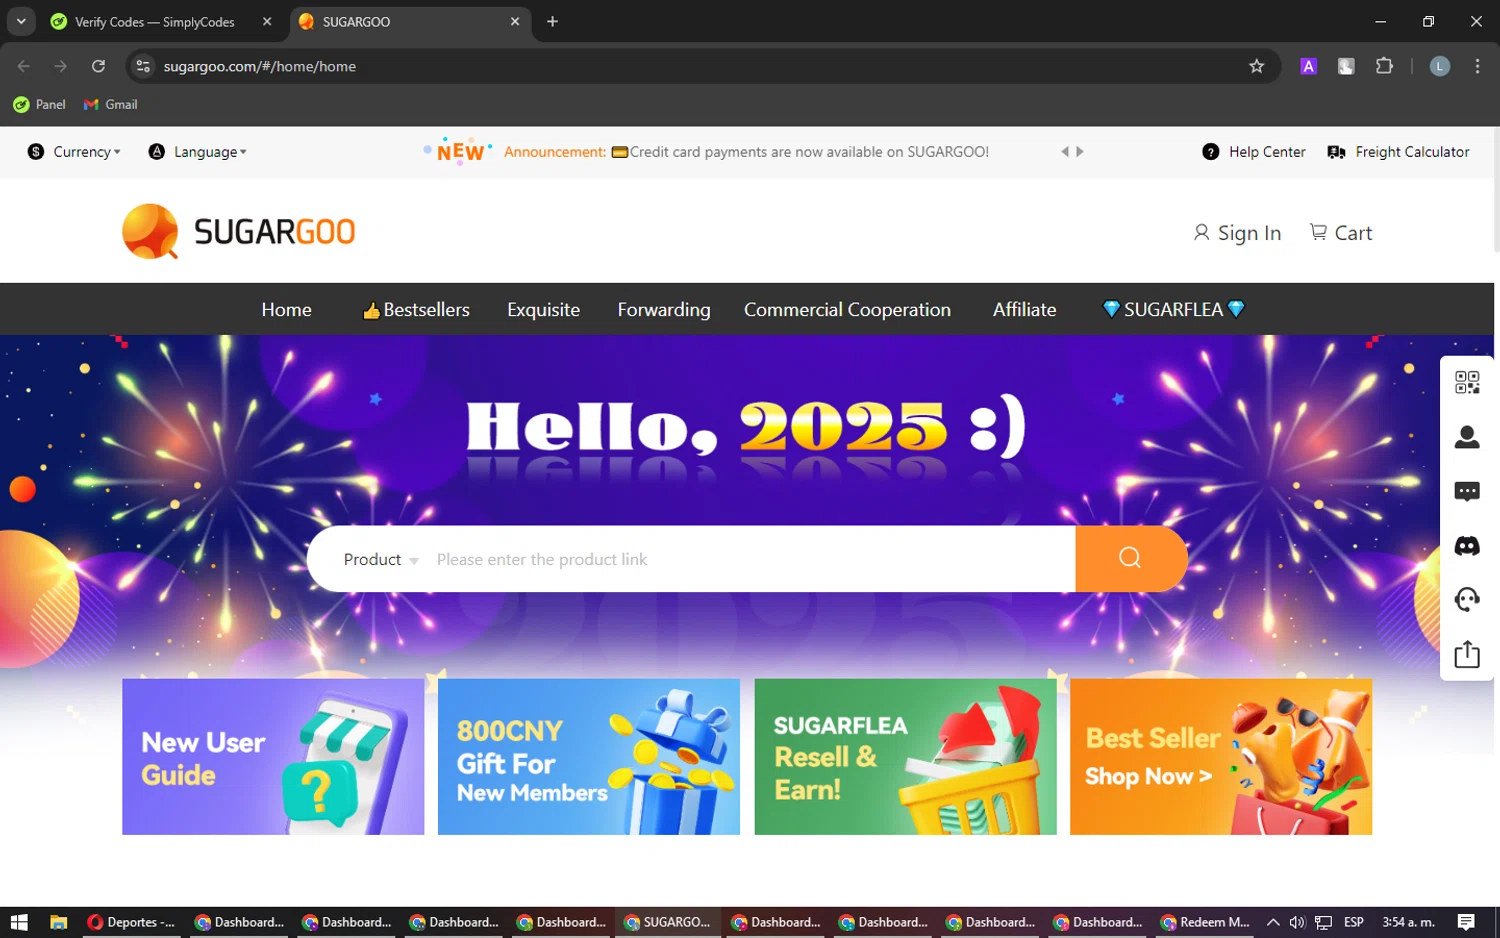Click the orange search button
The height and width of the screenshot is (938, 1500).
tap(1130, 558)
